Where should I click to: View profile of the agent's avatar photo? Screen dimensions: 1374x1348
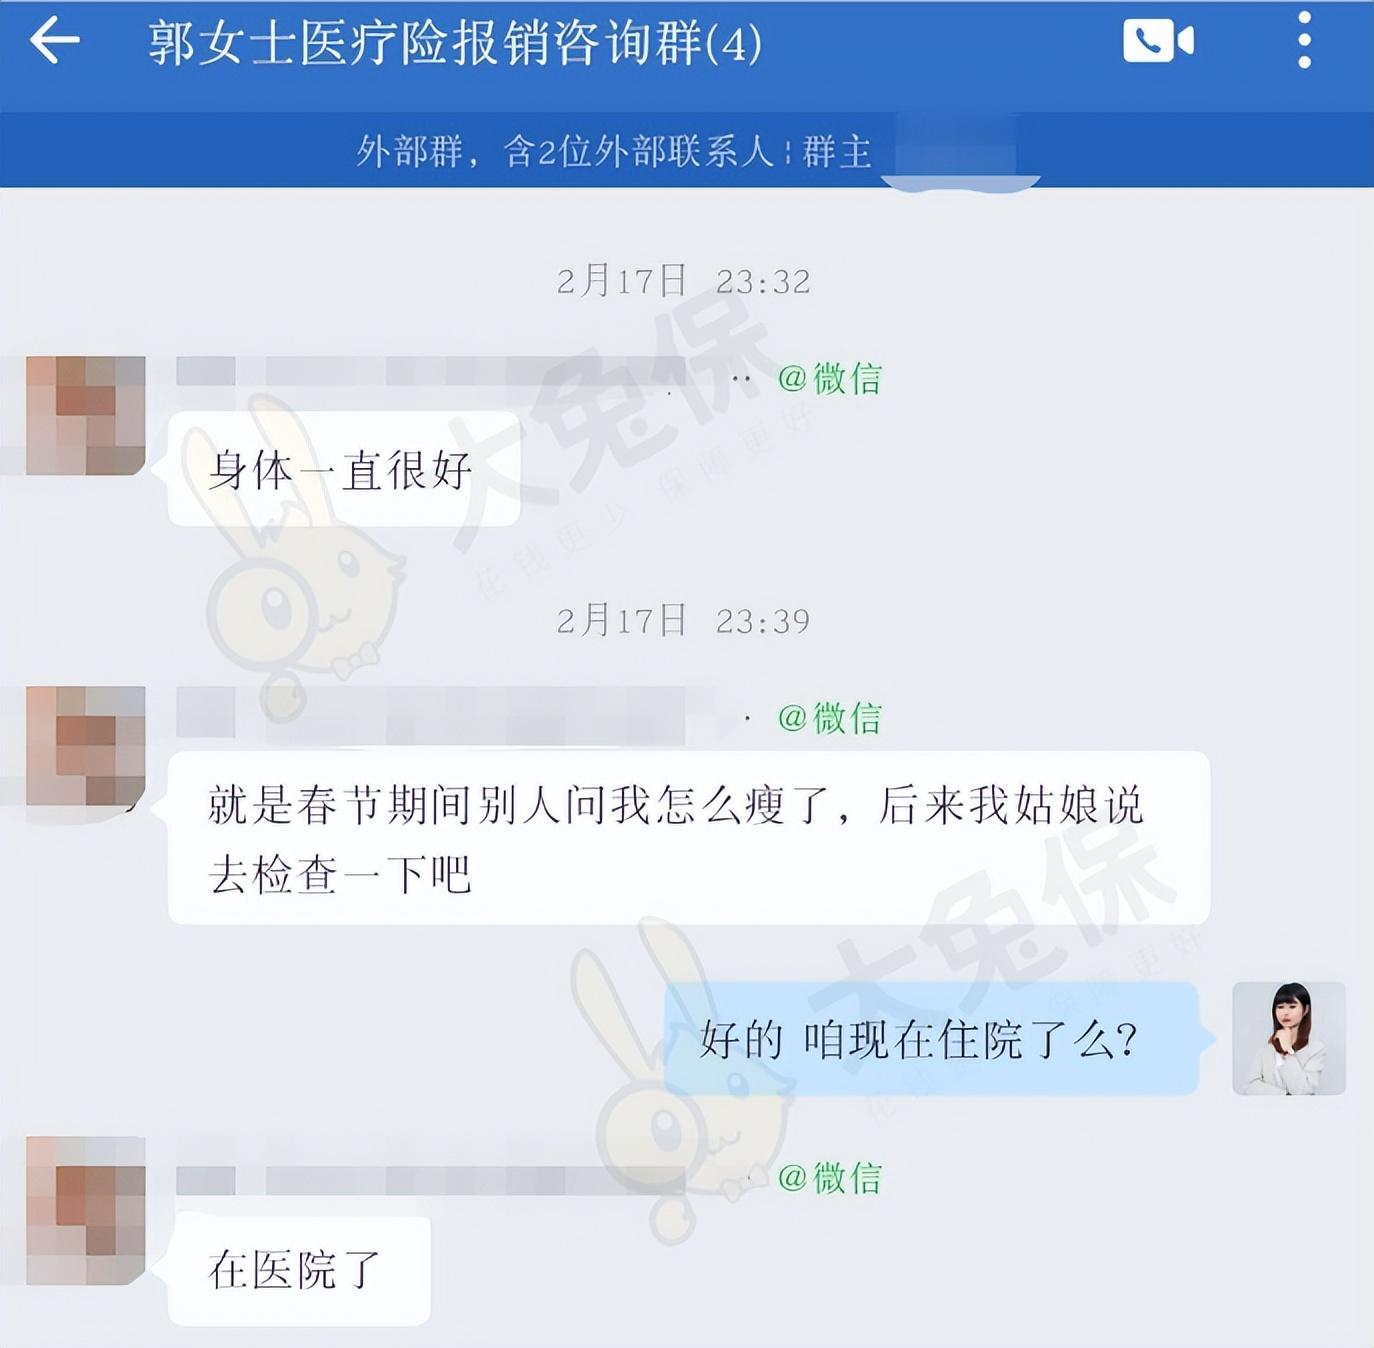pyautogui.click(x=1288, y=1038)
